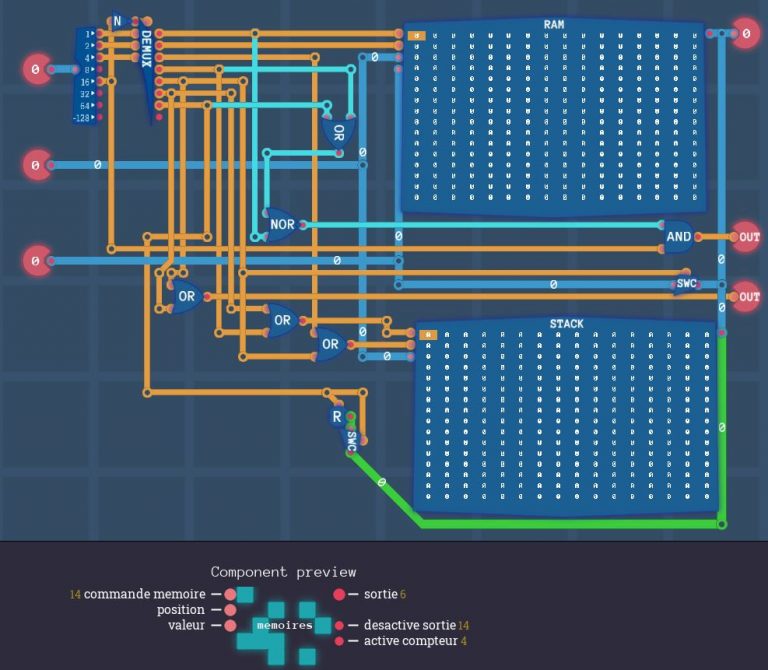Click the 'commande memoire' pin in preview
Image resolution: width=768 pixels, height=670 pixels.
pyautogui.click(x=230, y=594)
